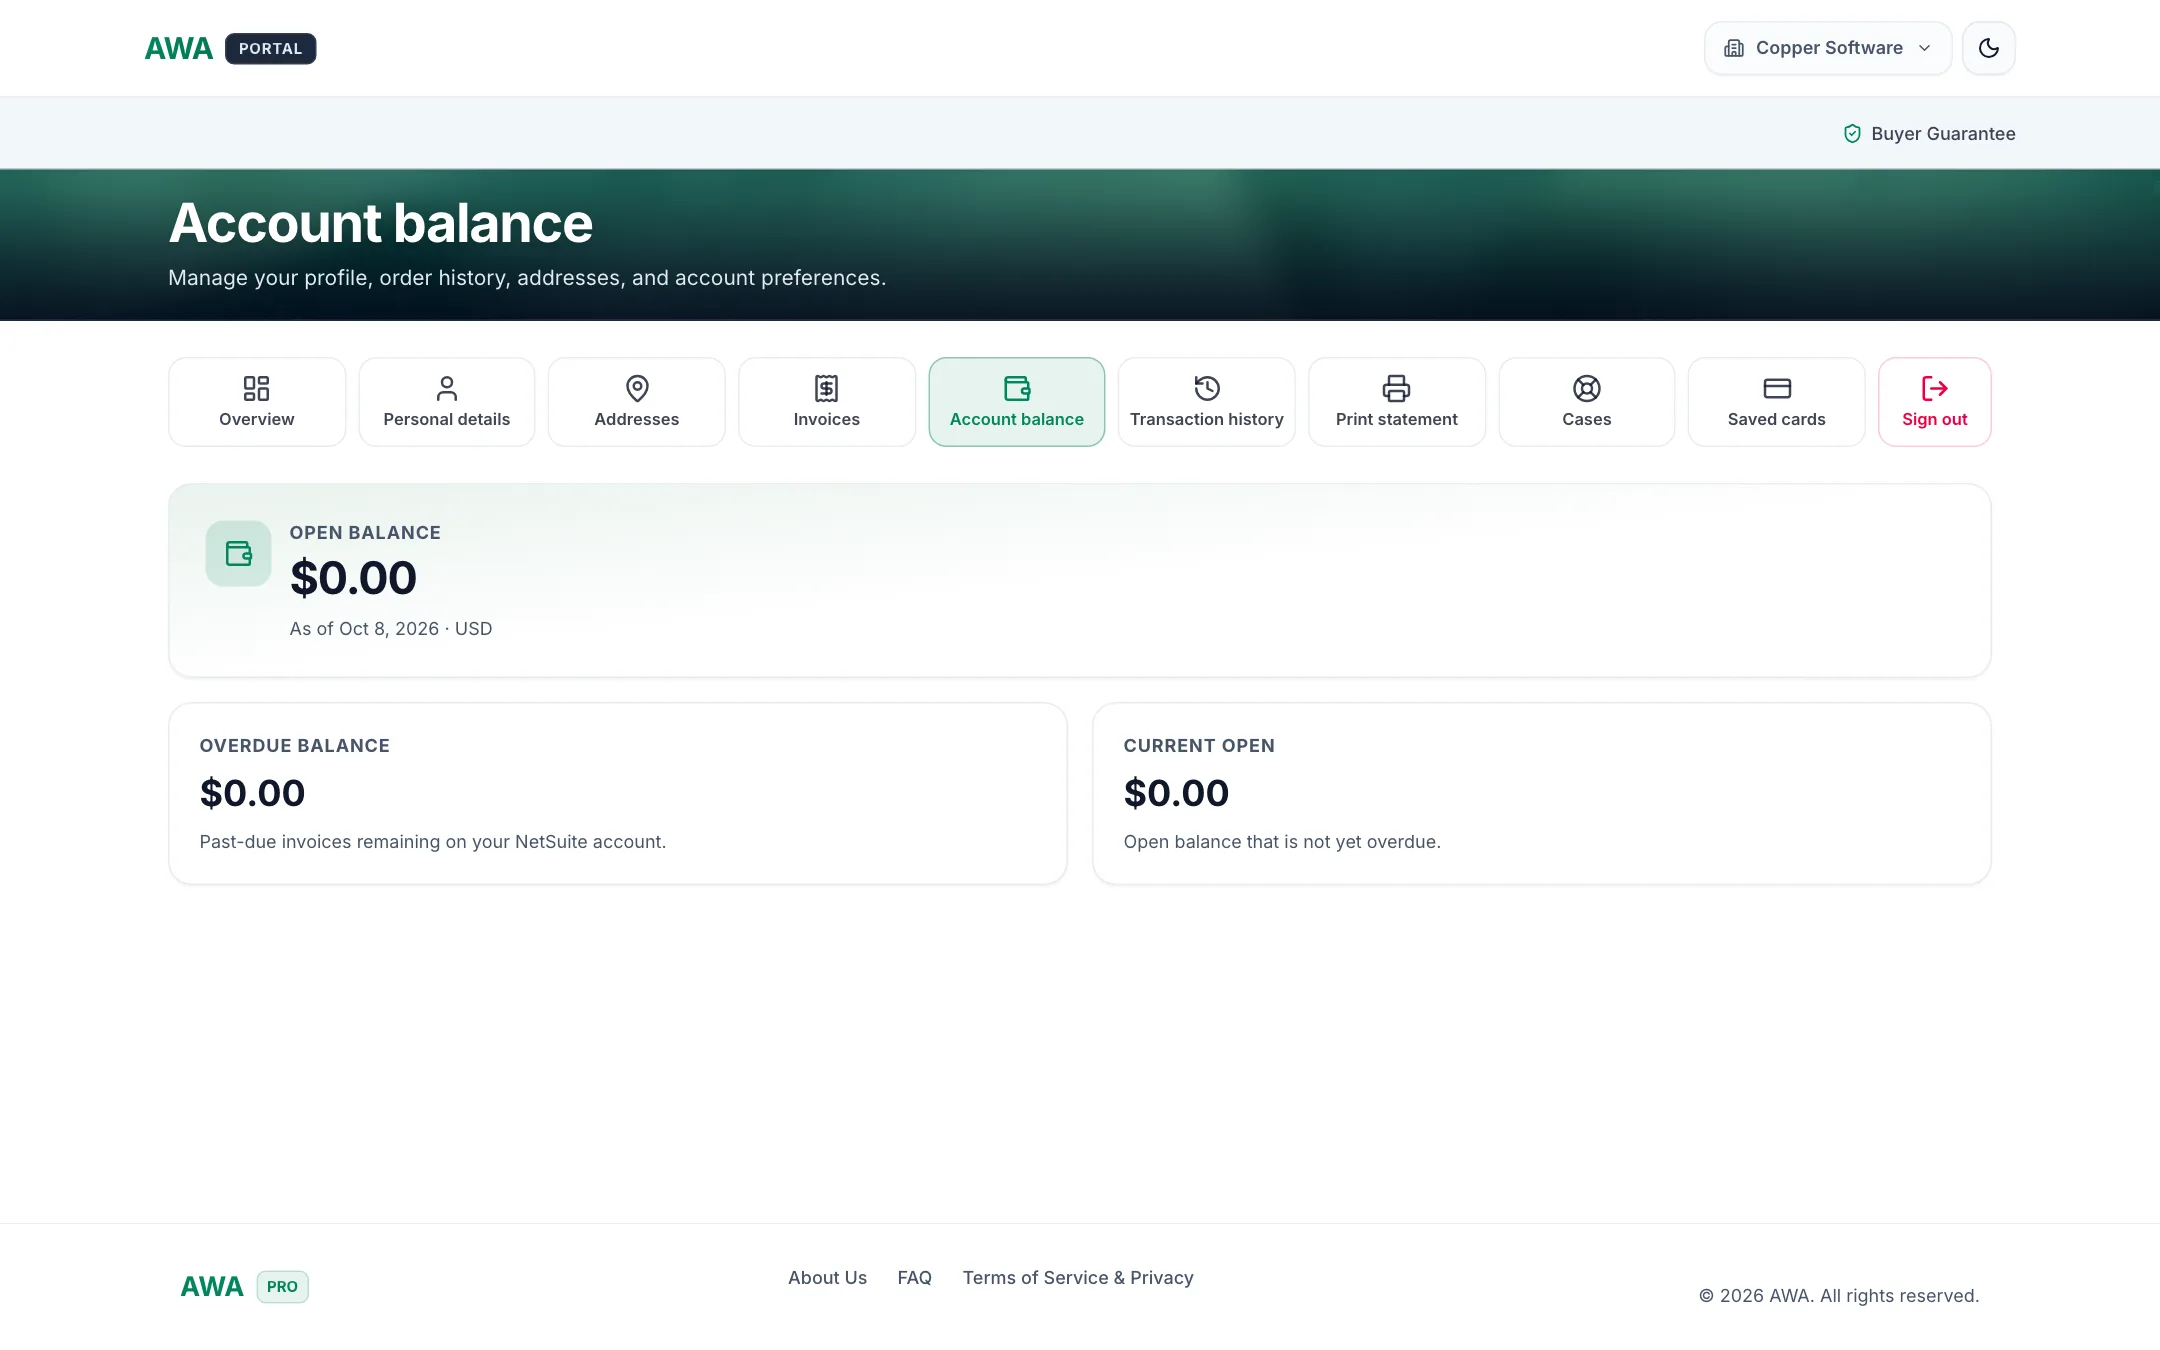Go to the Overview tab
Image resolution: width=2160 pixels, height=1350 pixels.
pyautogui.click(x=257, y=402)
